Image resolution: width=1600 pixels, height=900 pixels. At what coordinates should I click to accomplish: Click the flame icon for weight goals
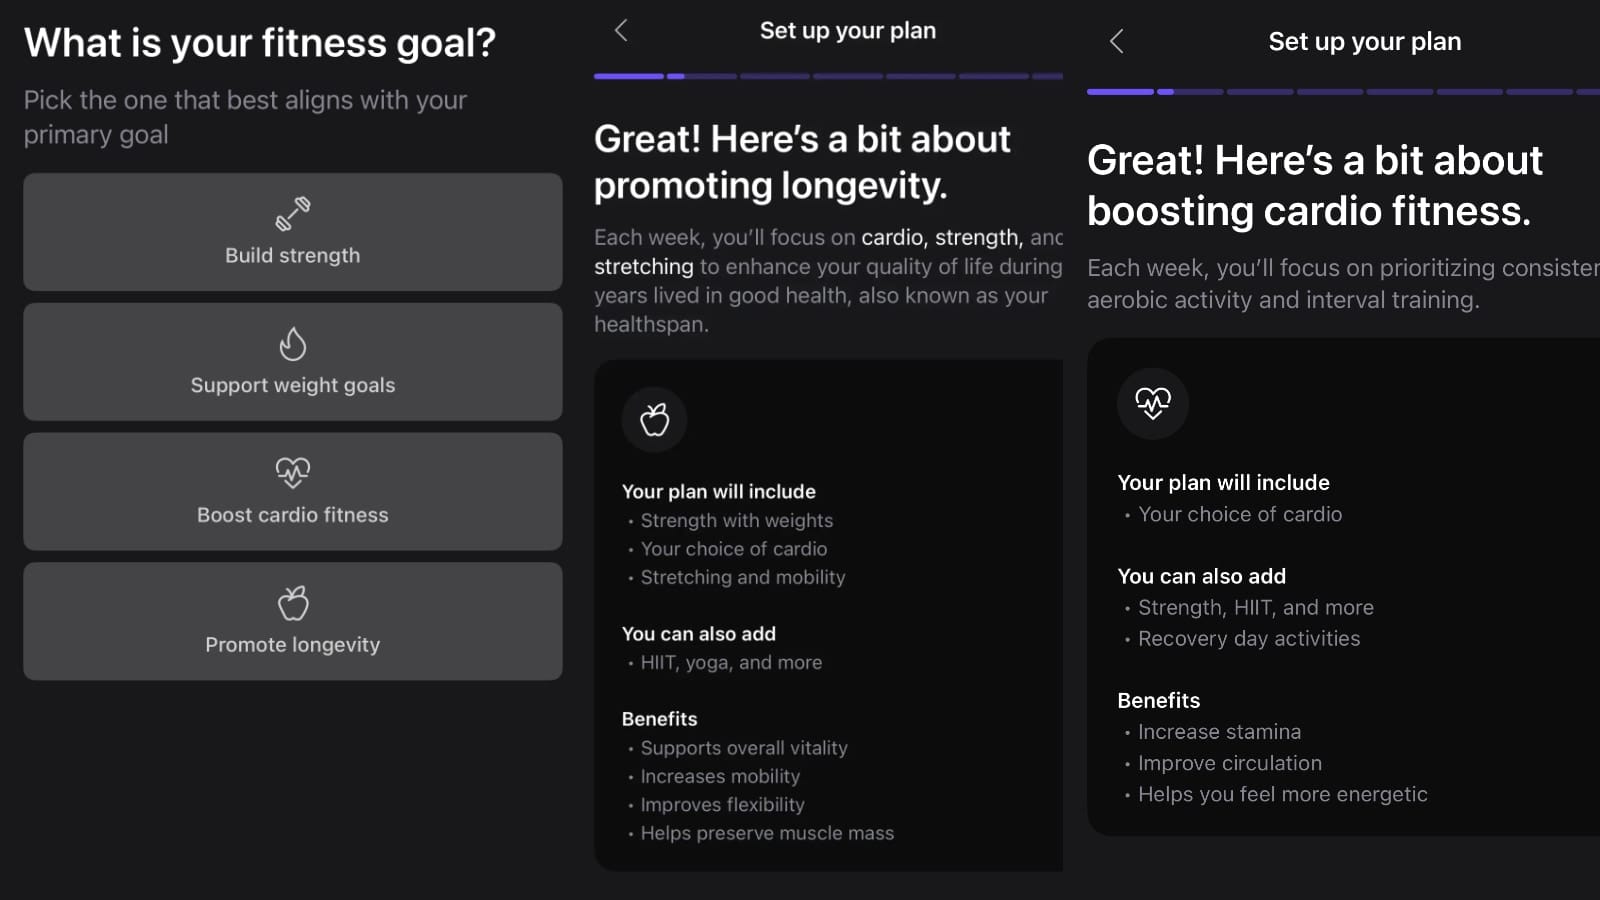click(x=293, y=344)
